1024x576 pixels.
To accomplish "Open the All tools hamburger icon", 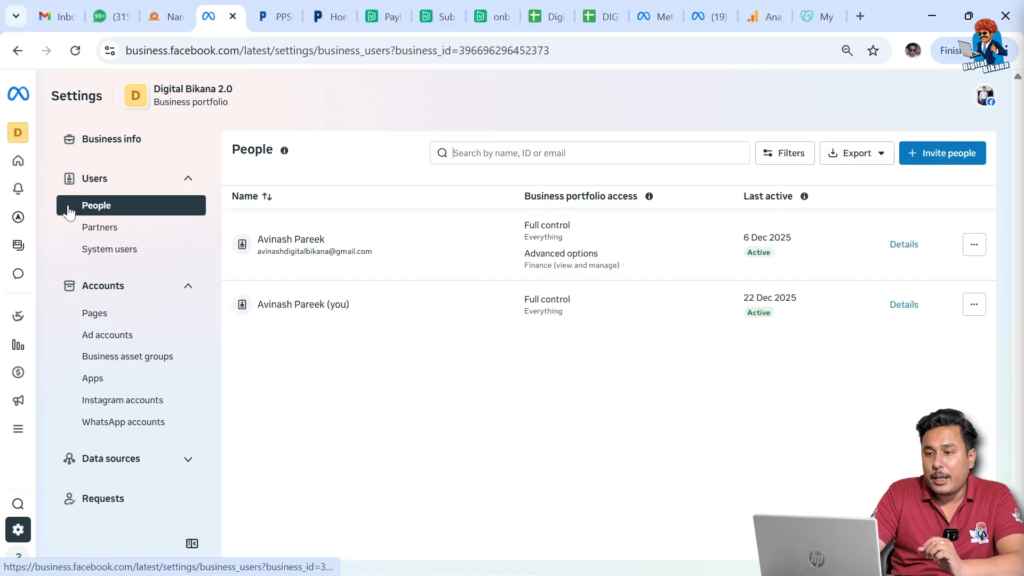I will coord(18,428).
